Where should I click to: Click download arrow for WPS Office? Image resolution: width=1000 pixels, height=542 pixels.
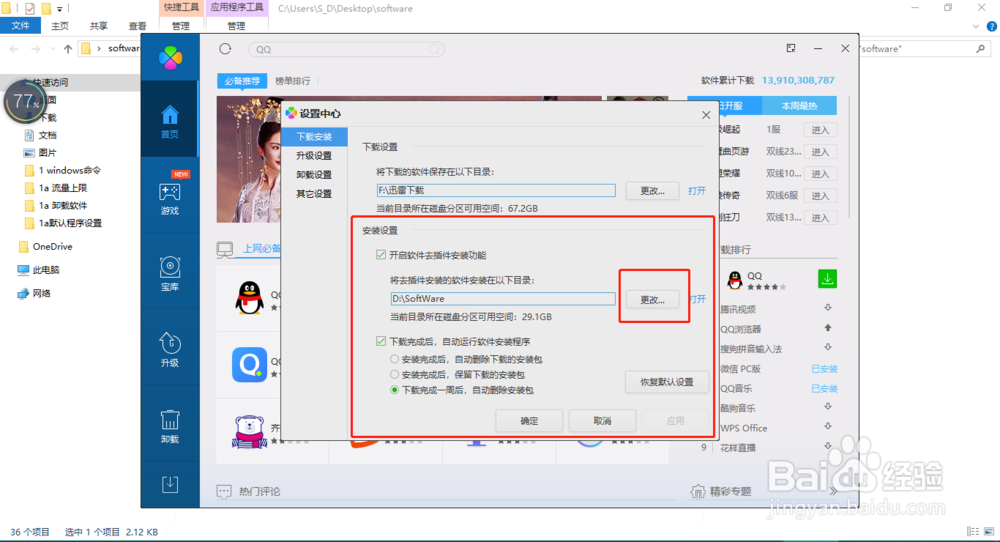(x=827, y=427)
